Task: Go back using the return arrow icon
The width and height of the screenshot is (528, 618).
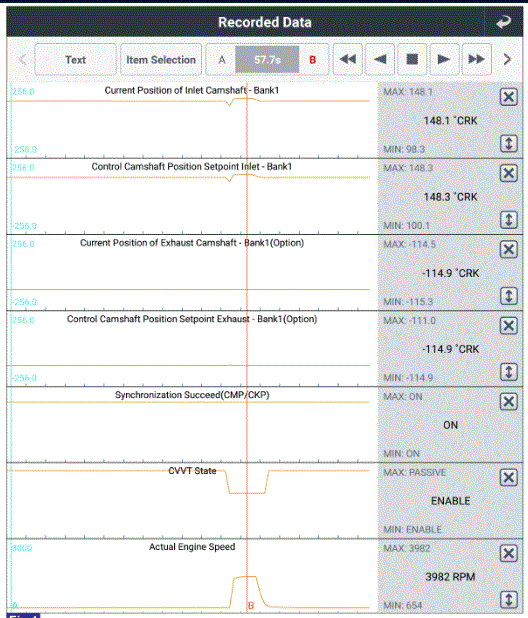Action: point(504,22)
